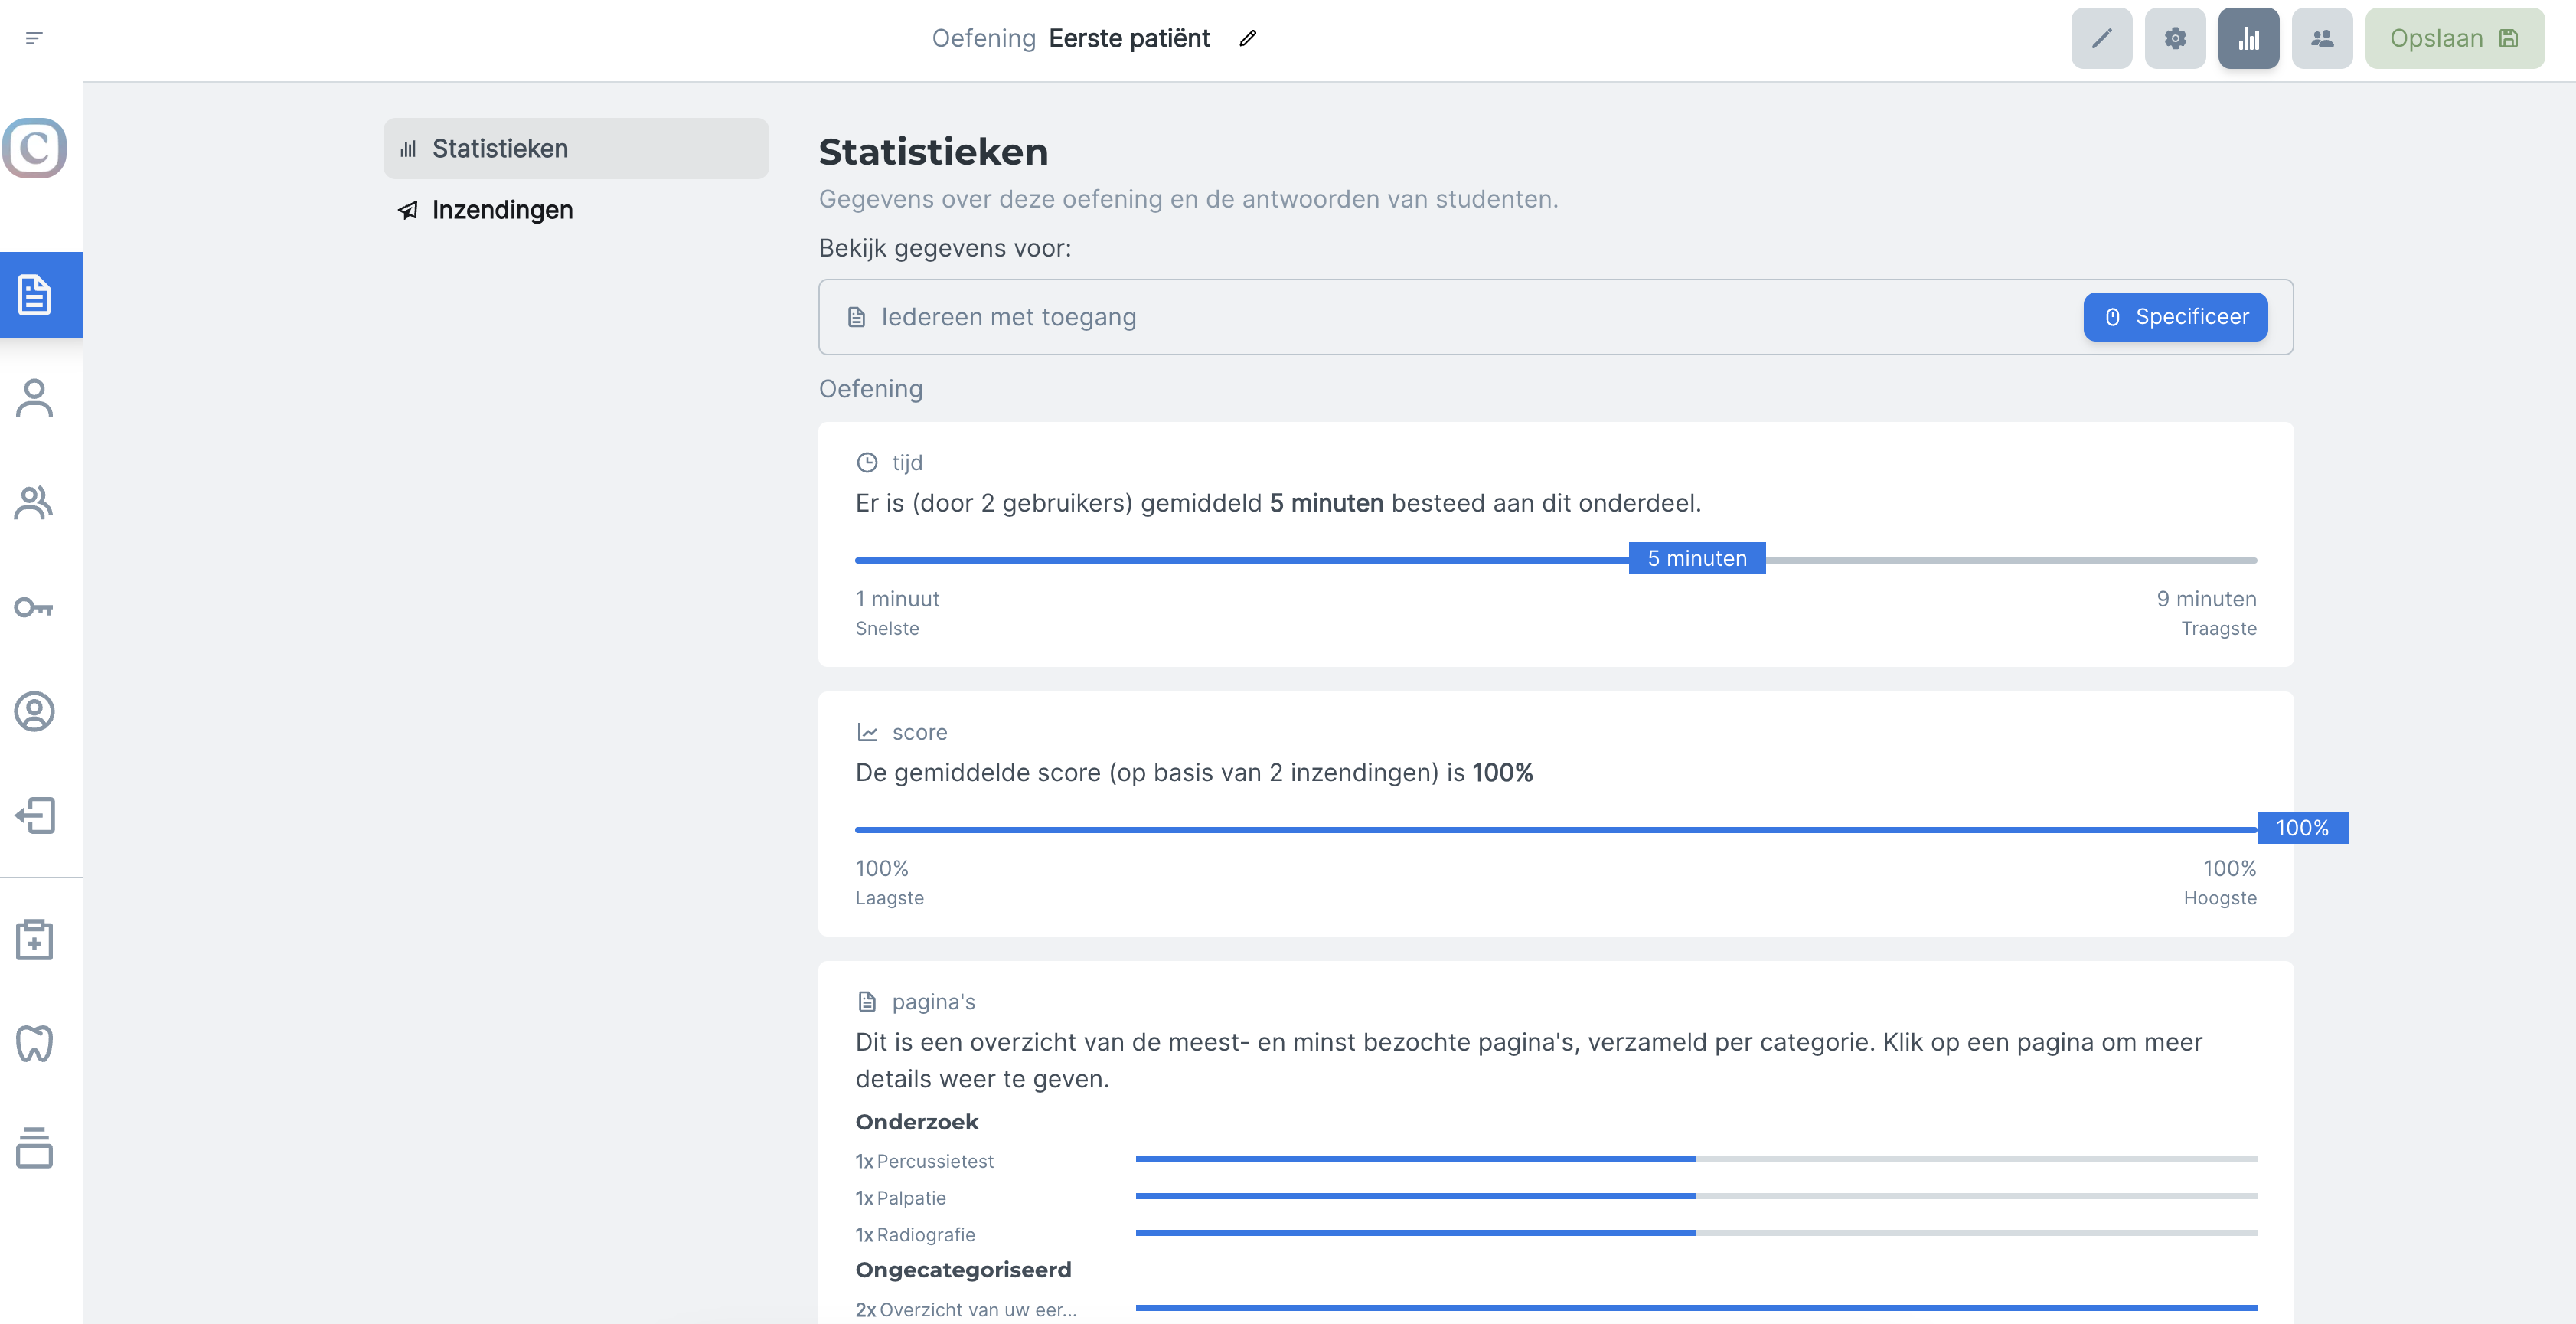Viewport: 2576px width, 1324px height.
Task: Open the user groups icon in sidebar
Action: tap(34, 502)
